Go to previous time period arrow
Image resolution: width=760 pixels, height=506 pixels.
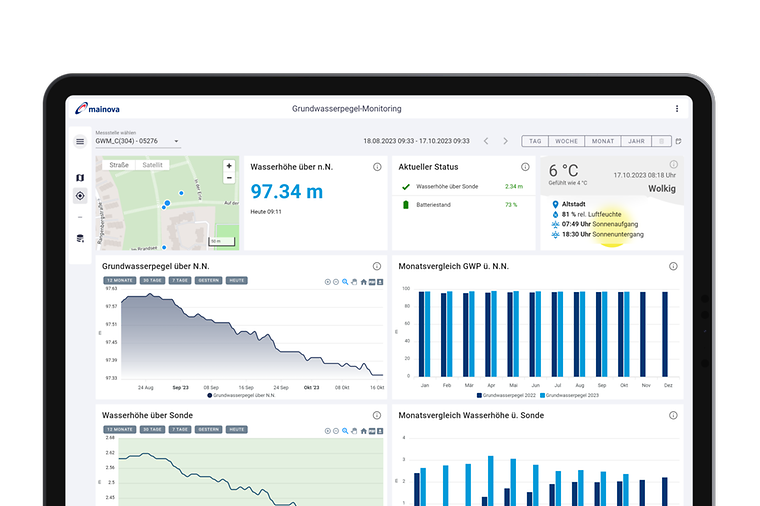point(486,141)
